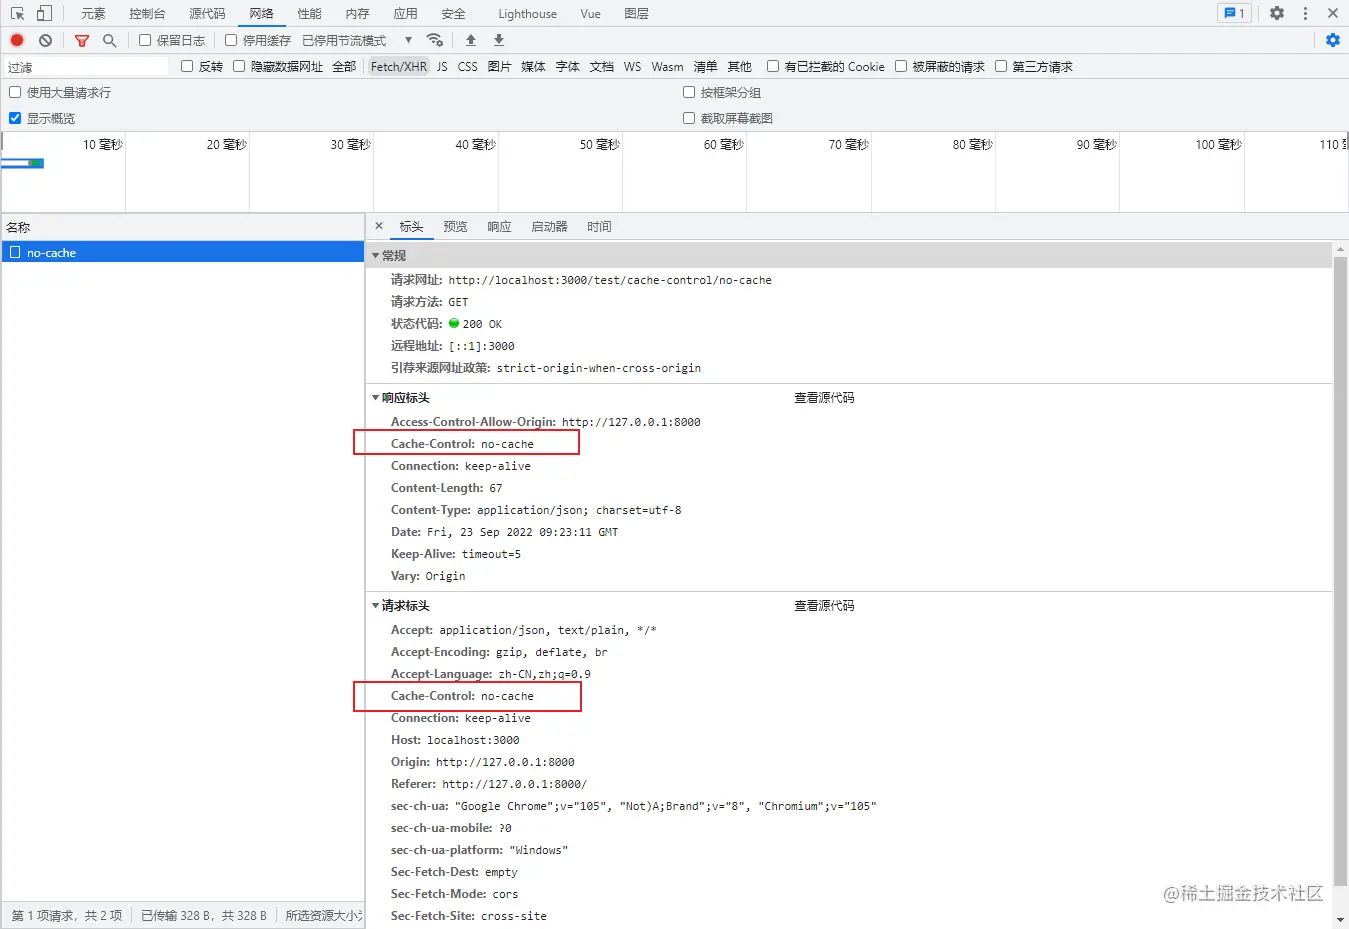1349x929 pixels.
Task: View source of 响应标头
Action: tap(824, 398)
